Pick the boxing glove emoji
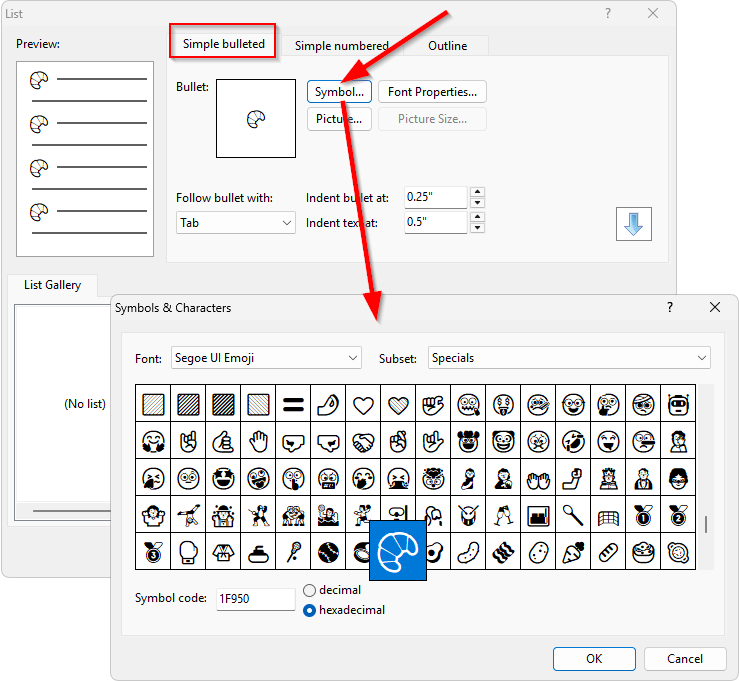Screen dimensions: 739x681 [x=188, y=551]
